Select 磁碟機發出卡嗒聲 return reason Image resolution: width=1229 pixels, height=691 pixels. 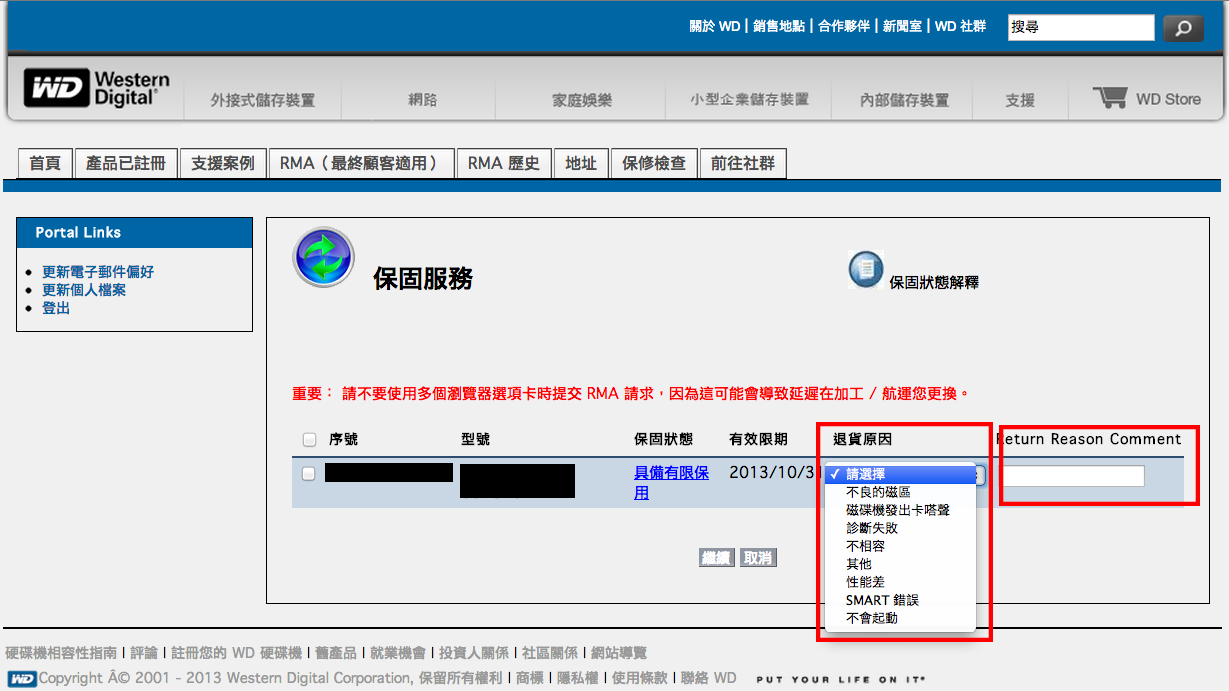pos(900,510)
